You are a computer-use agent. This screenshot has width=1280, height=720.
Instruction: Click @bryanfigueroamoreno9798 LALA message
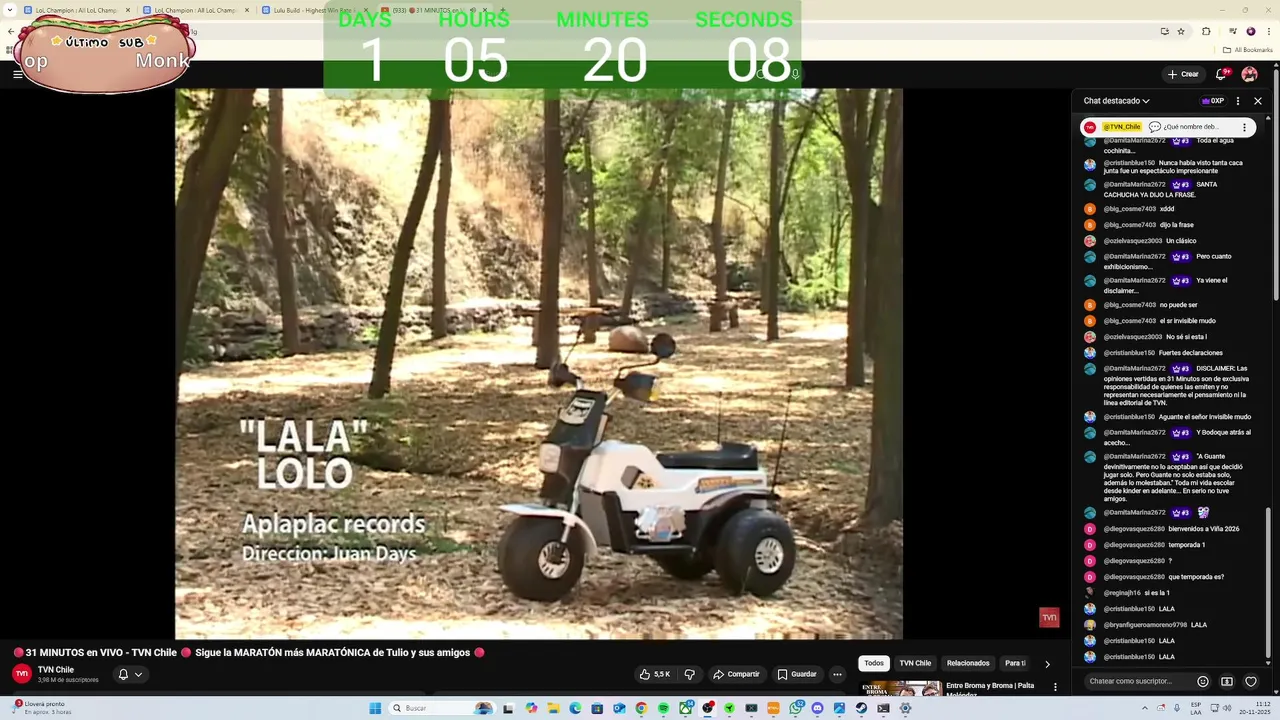pyautogui.click(x=1170, y=625)
